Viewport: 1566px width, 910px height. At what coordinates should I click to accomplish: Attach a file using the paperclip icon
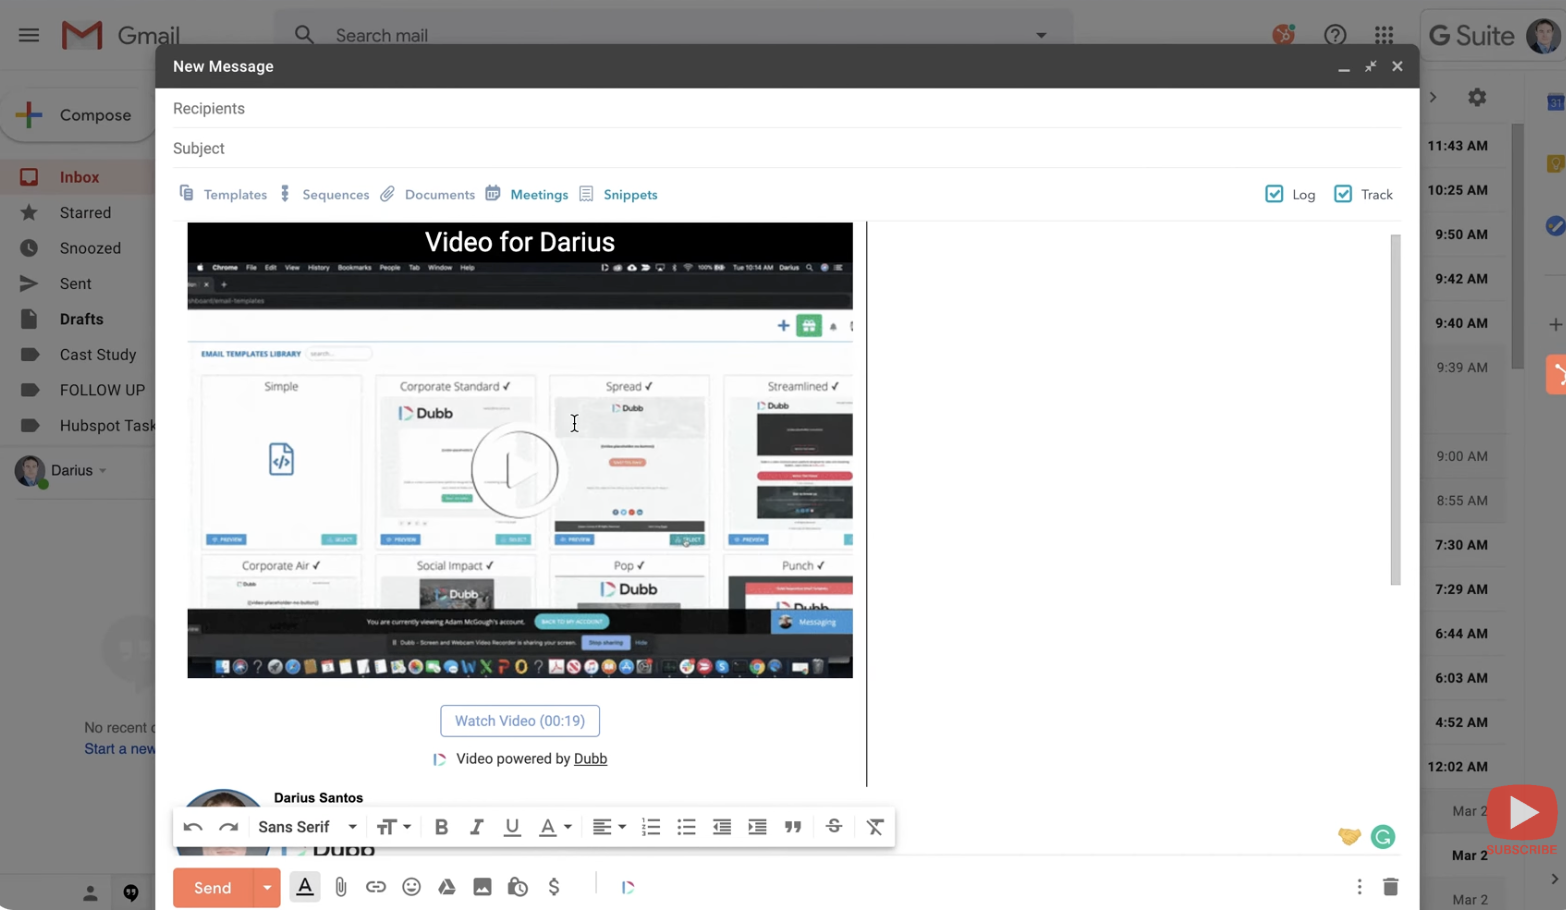(x=341, y=887)
